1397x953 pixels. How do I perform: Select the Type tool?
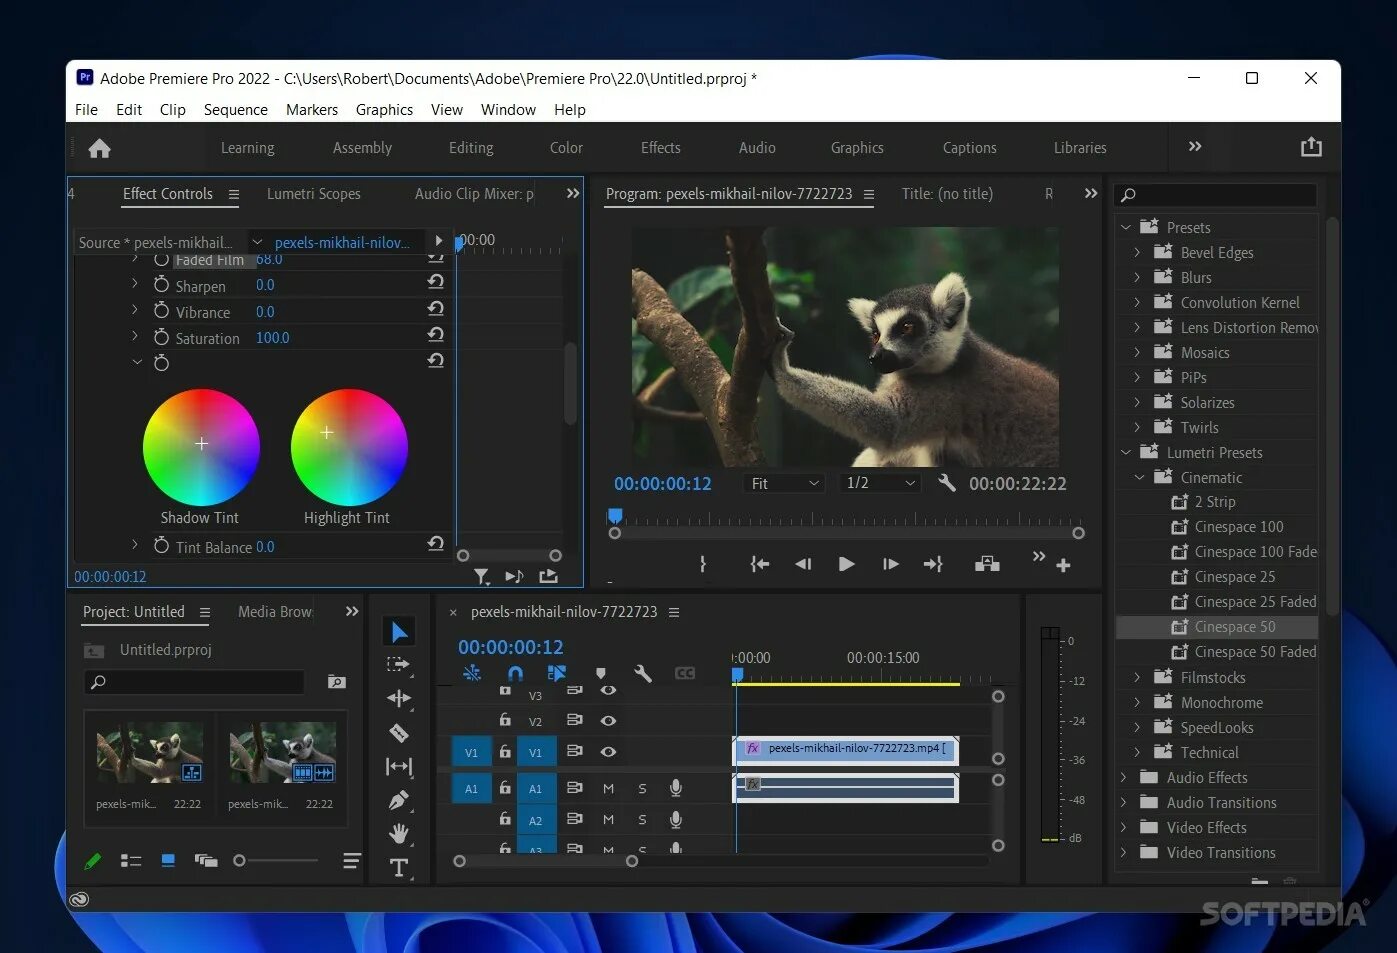(398, 867)
